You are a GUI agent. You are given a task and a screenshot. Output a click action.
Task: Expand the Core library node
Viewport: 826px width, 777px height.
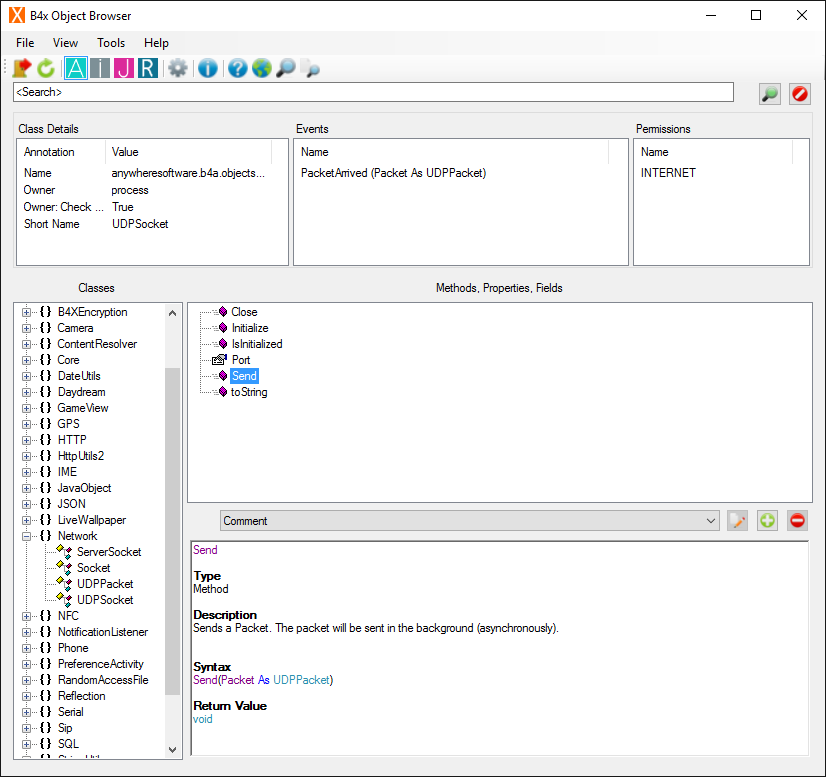click(26, 360)
